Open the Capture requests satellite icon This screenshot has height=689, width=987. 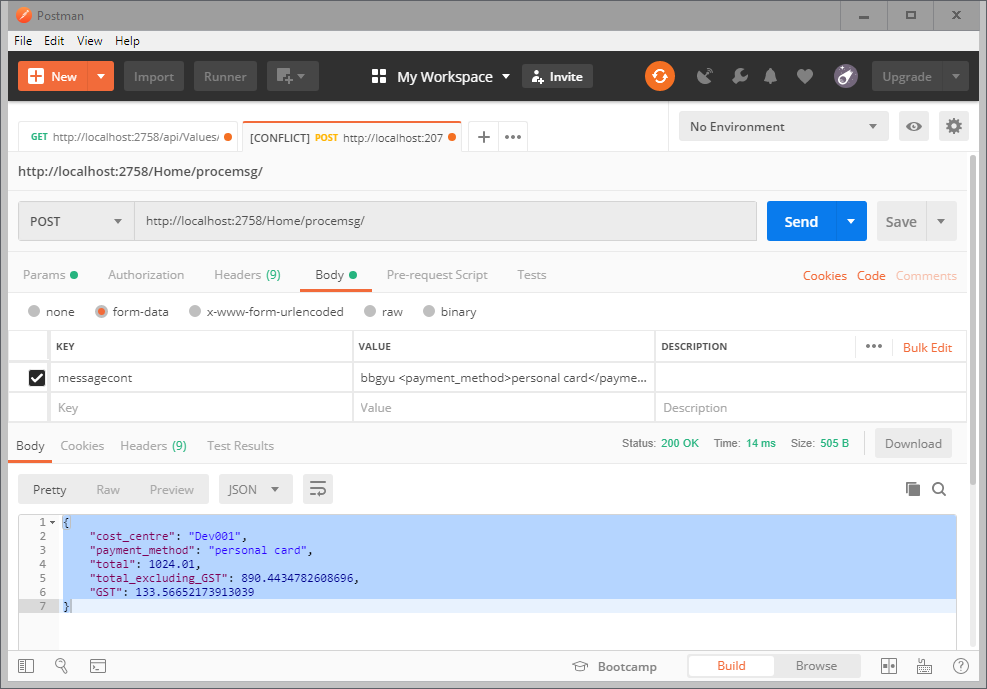tap(704, 76)
